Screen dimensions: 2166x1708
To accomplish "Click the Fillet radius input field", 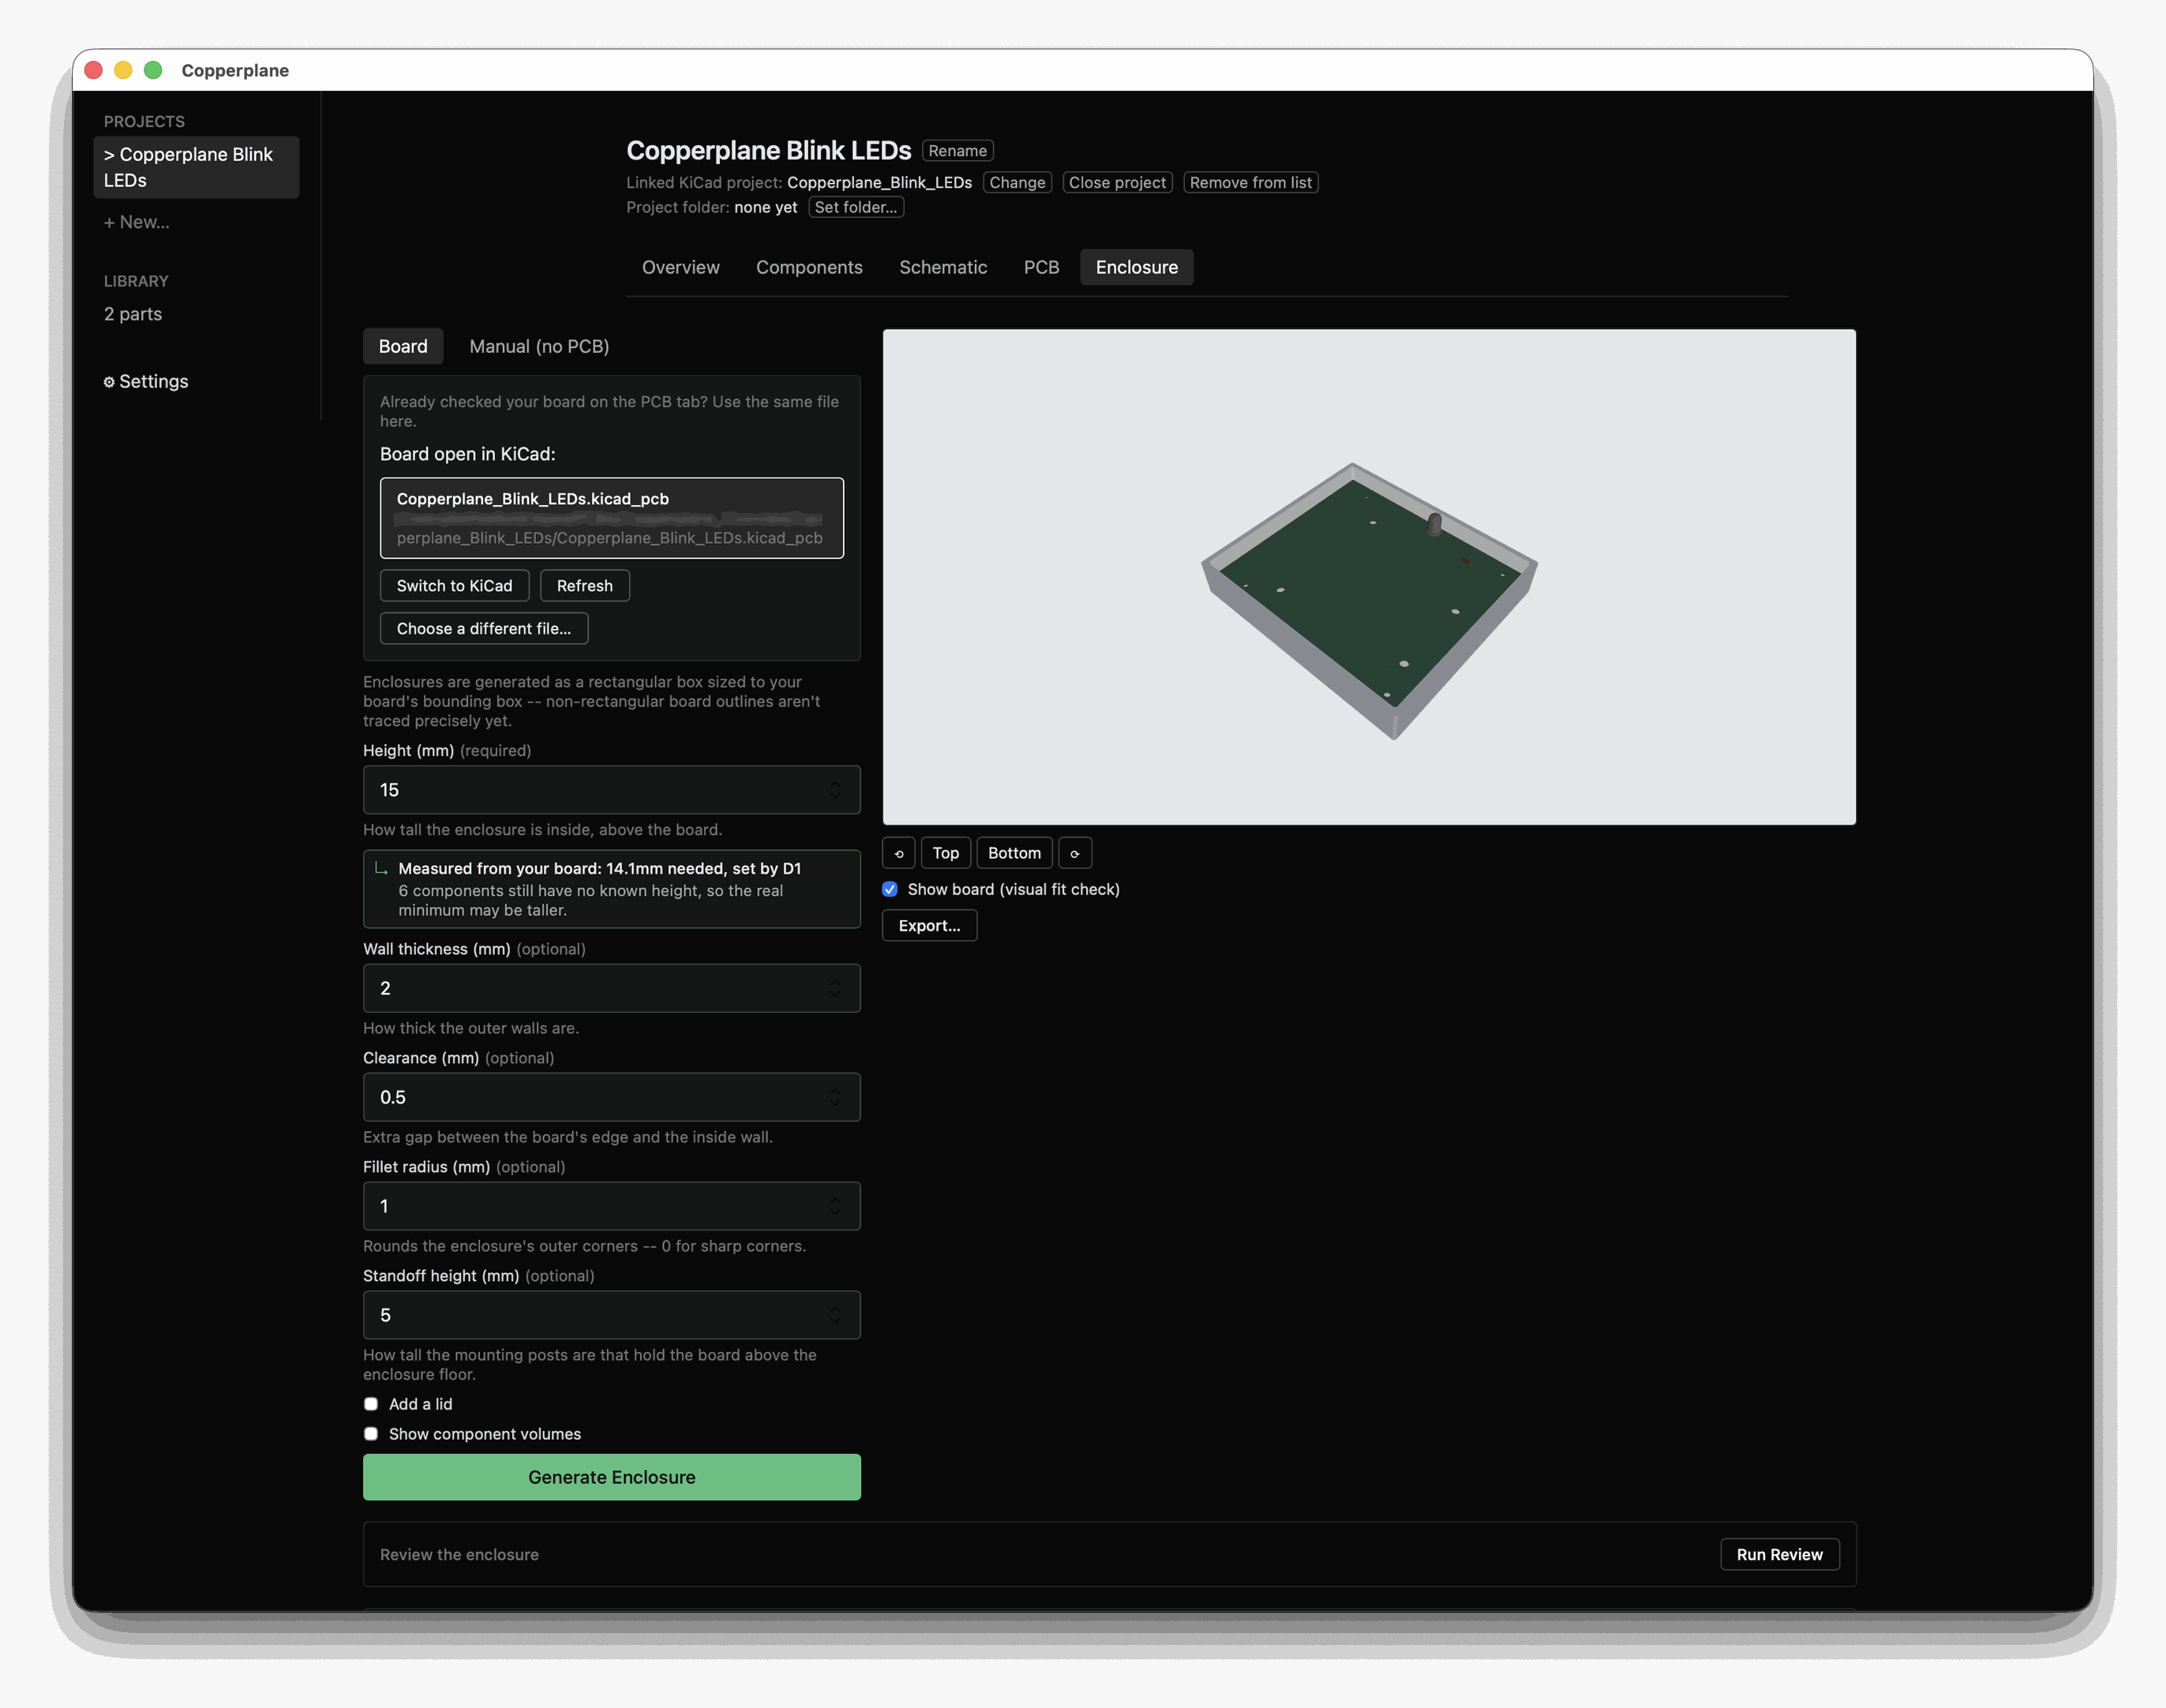I will (611, 1206).
